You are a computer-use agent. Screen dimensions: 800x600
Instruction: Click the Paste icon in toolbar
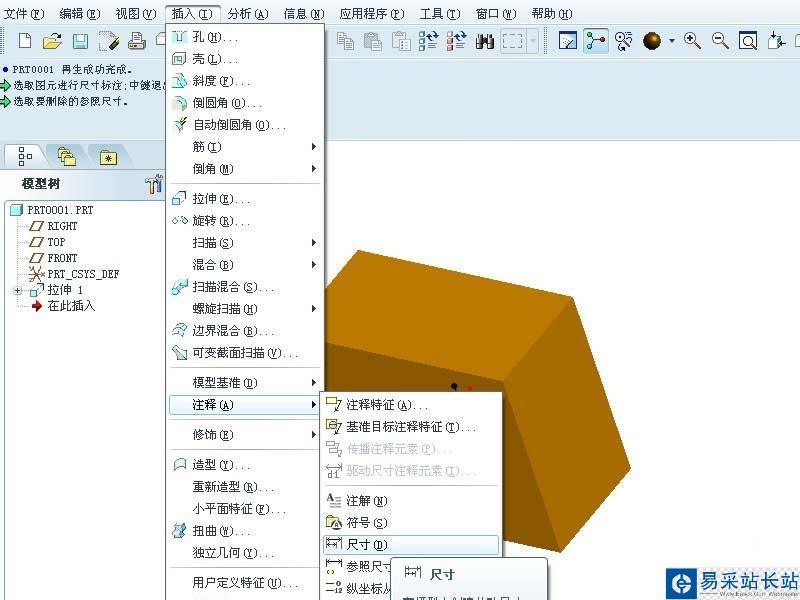click(x=373, y=41)
